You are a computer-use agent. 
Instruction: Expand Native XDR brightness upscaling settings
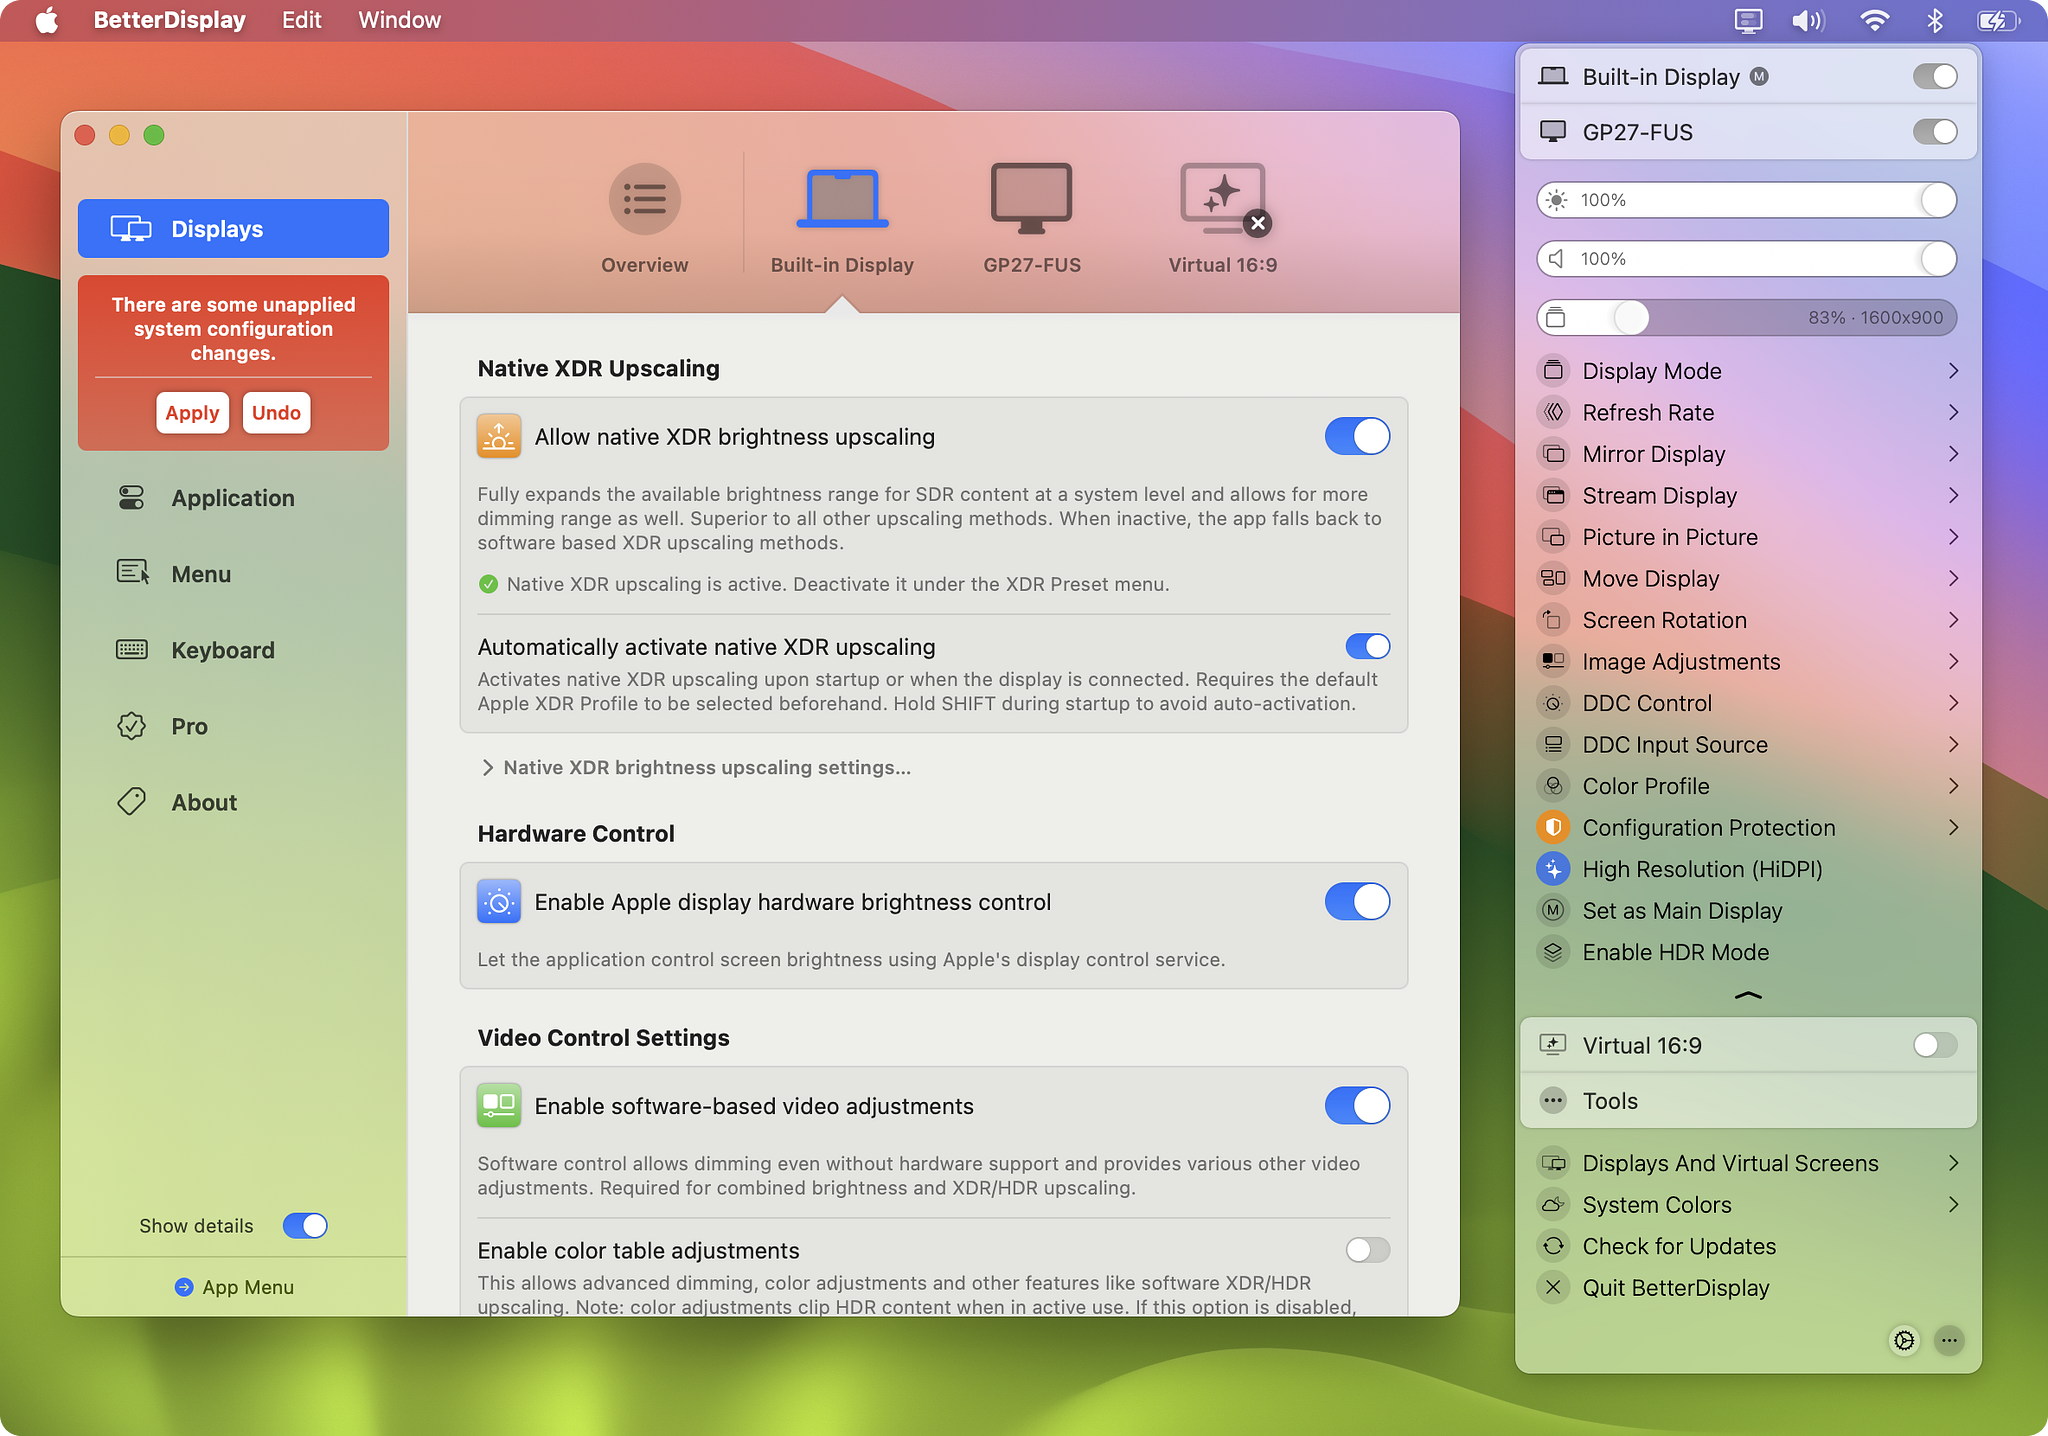click(696, 767)
